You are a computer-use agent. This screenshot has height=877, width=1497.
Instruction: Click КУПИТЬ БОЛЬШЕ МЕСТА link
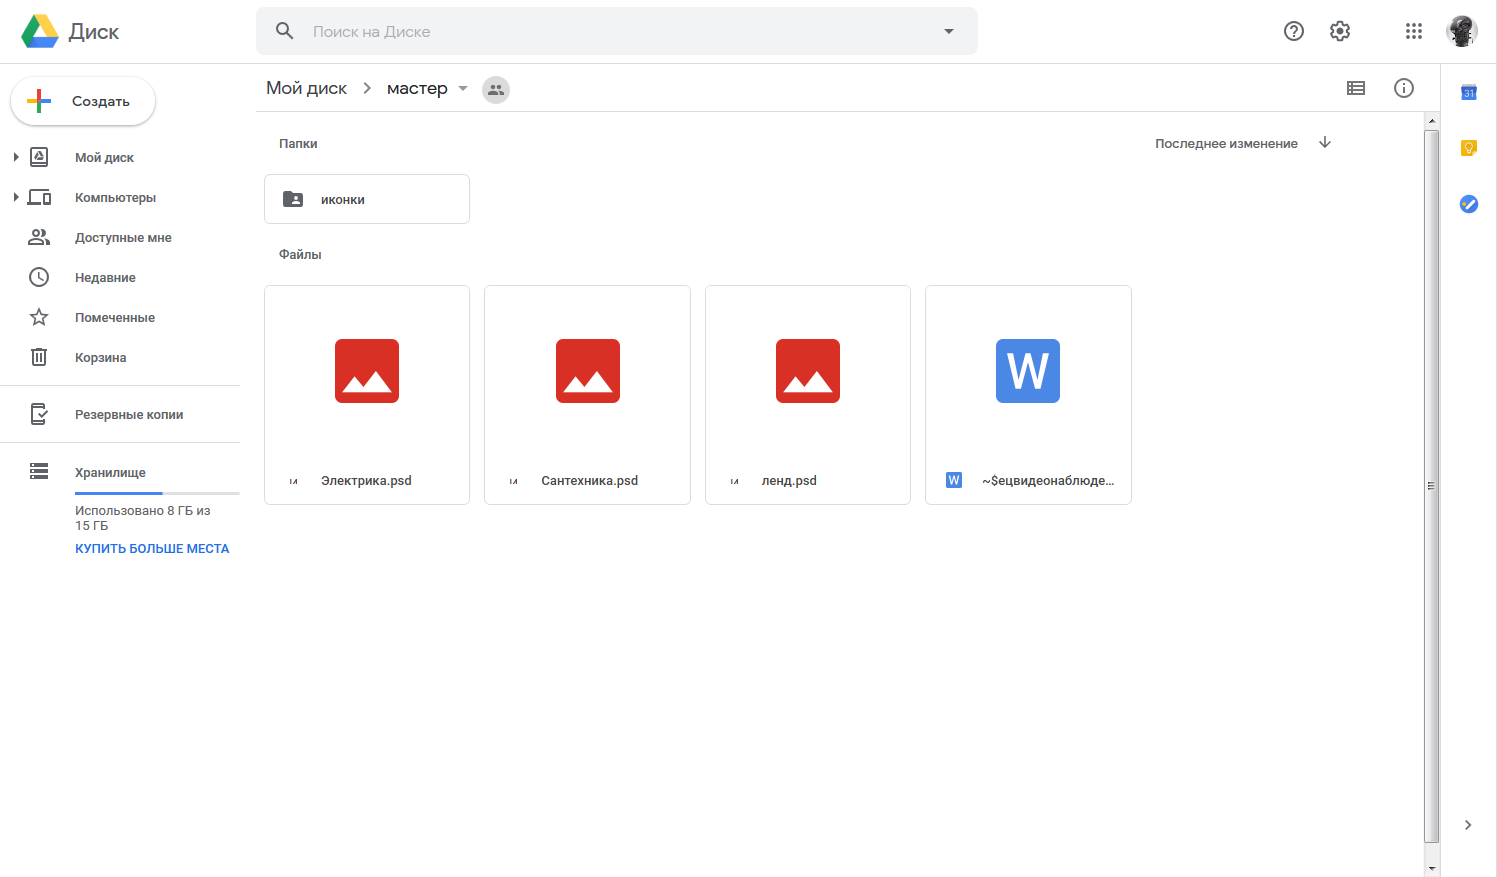152,548
